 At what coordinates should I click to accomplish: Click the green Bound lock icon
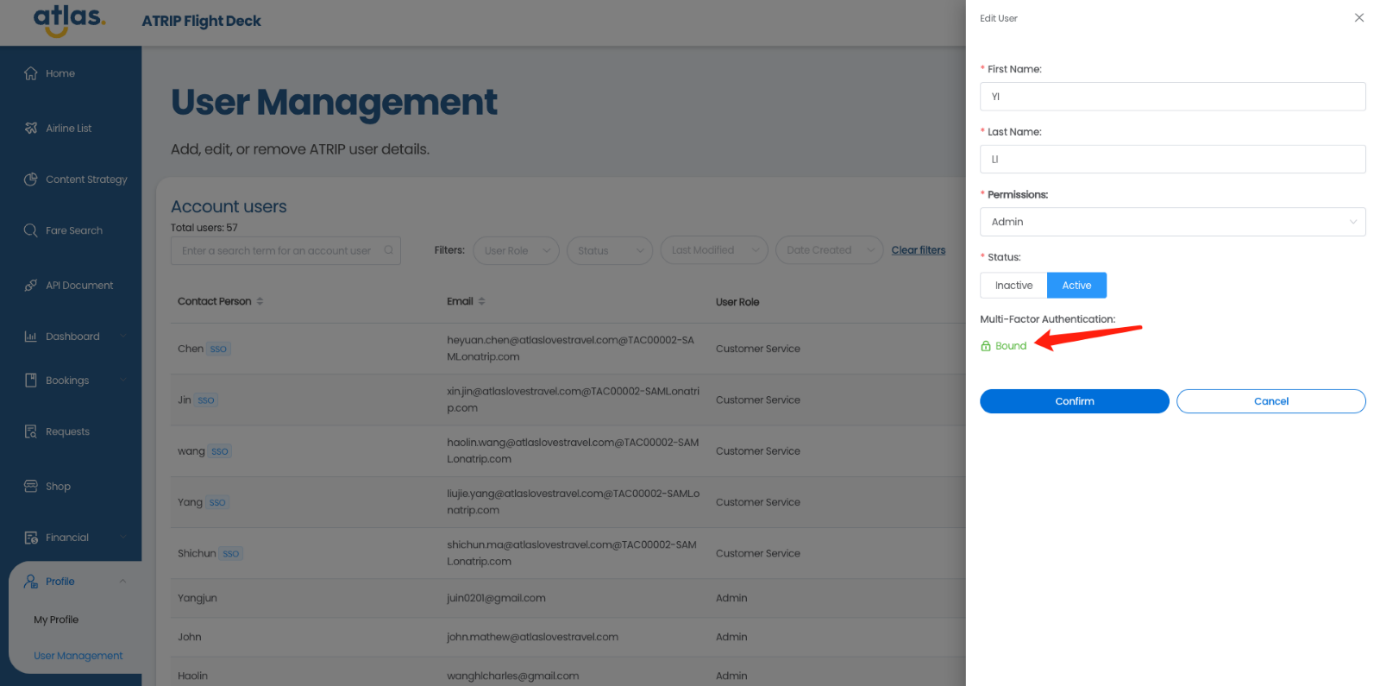(x=986, y=346)
